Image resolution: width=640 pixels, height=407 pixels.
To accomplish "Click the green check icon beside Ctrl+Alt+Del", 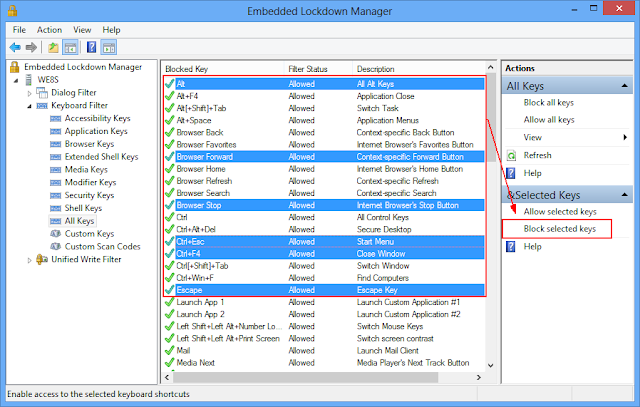I will (x=169, y=229).
